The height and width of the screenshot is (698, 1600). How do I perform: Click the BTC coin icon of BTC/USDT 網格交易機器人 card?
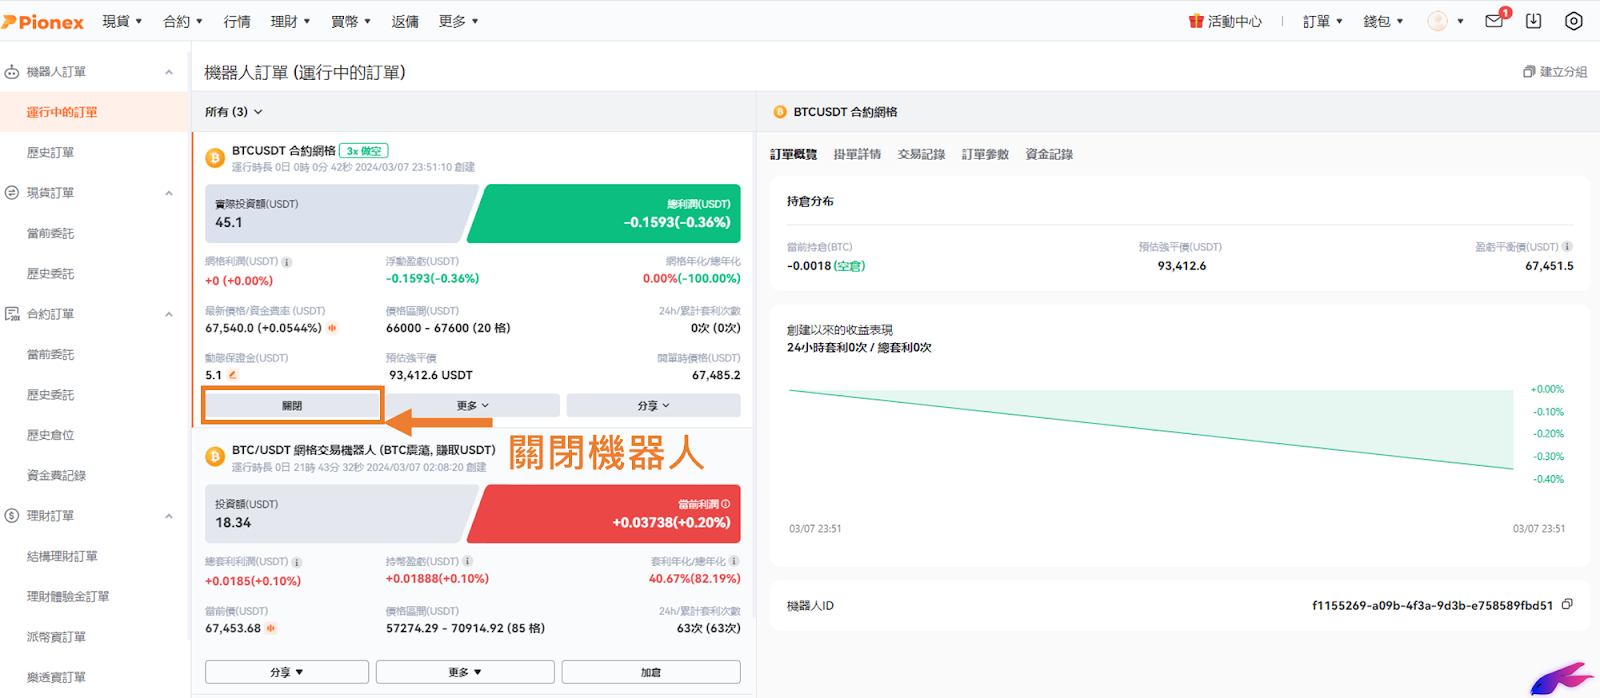coord(215,457)
